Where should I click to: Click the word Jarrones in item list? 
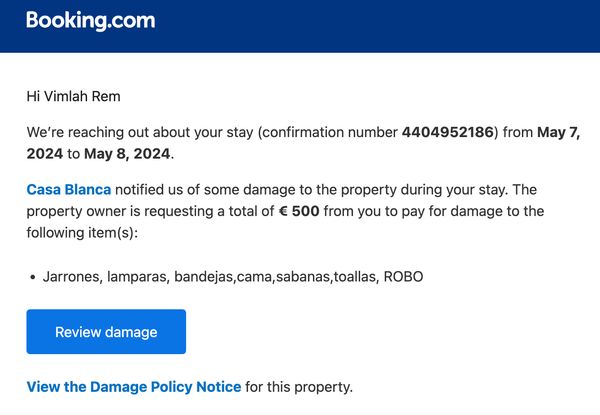(73, 277)
